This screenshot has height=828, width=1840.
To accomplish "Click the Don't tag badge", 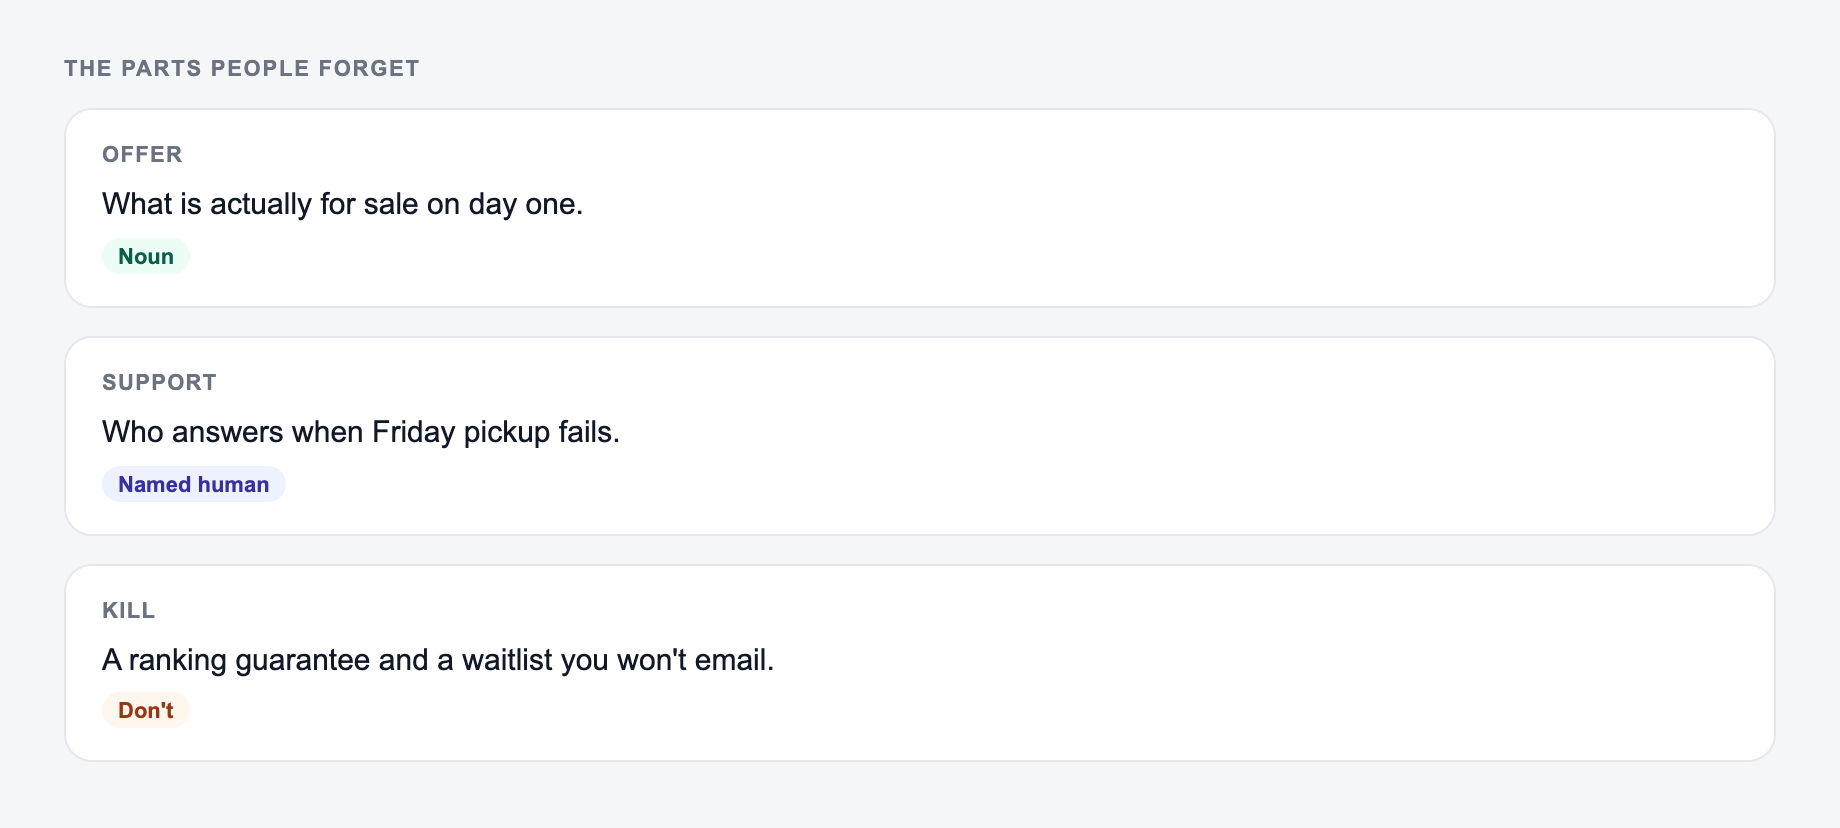I will click(x=146, y=710).
